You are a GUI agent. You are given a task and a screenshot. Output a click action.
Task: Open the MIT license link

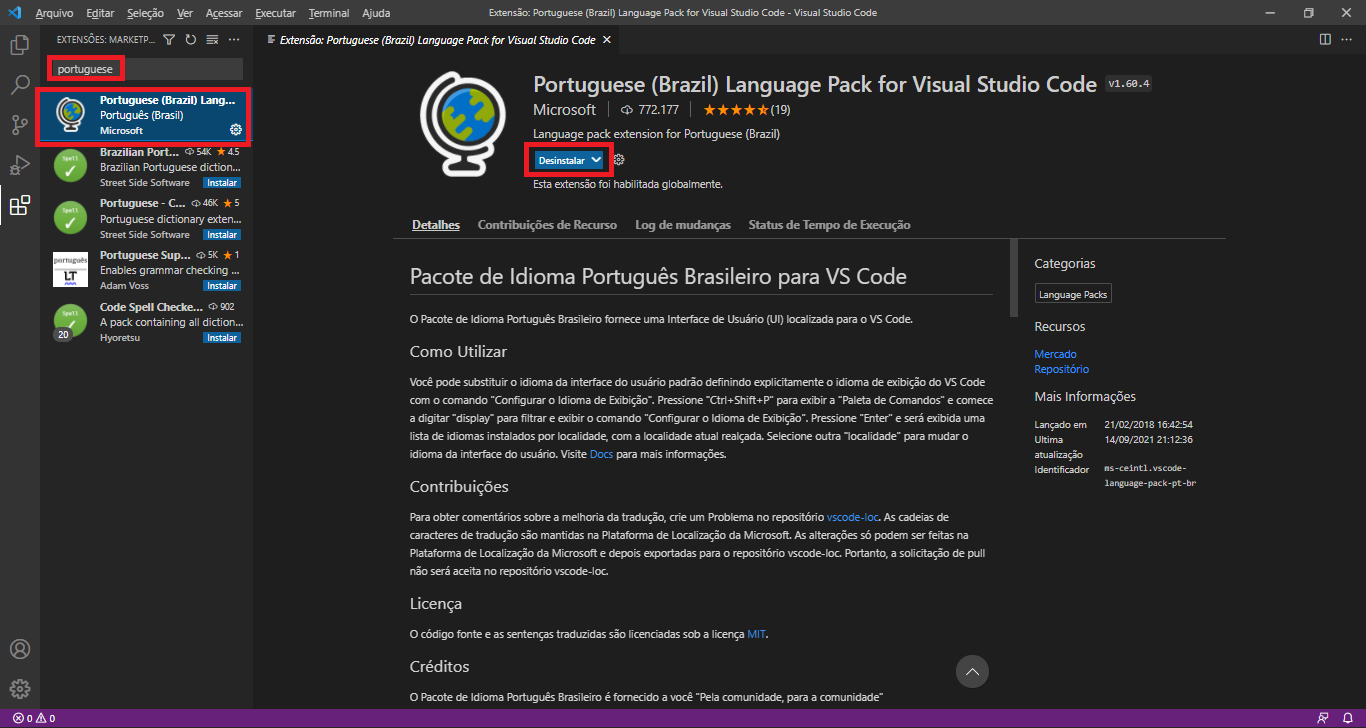[x=757, y=634]
